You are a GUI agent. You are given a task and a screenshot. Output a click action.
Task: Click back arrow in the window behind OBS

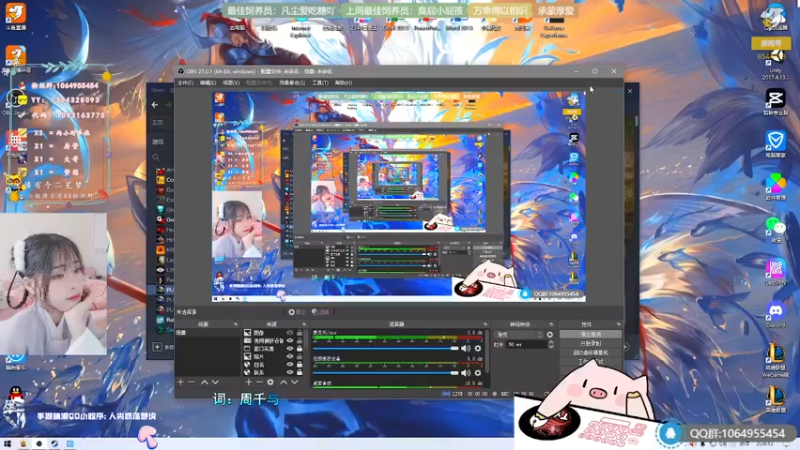coord(155,105)
